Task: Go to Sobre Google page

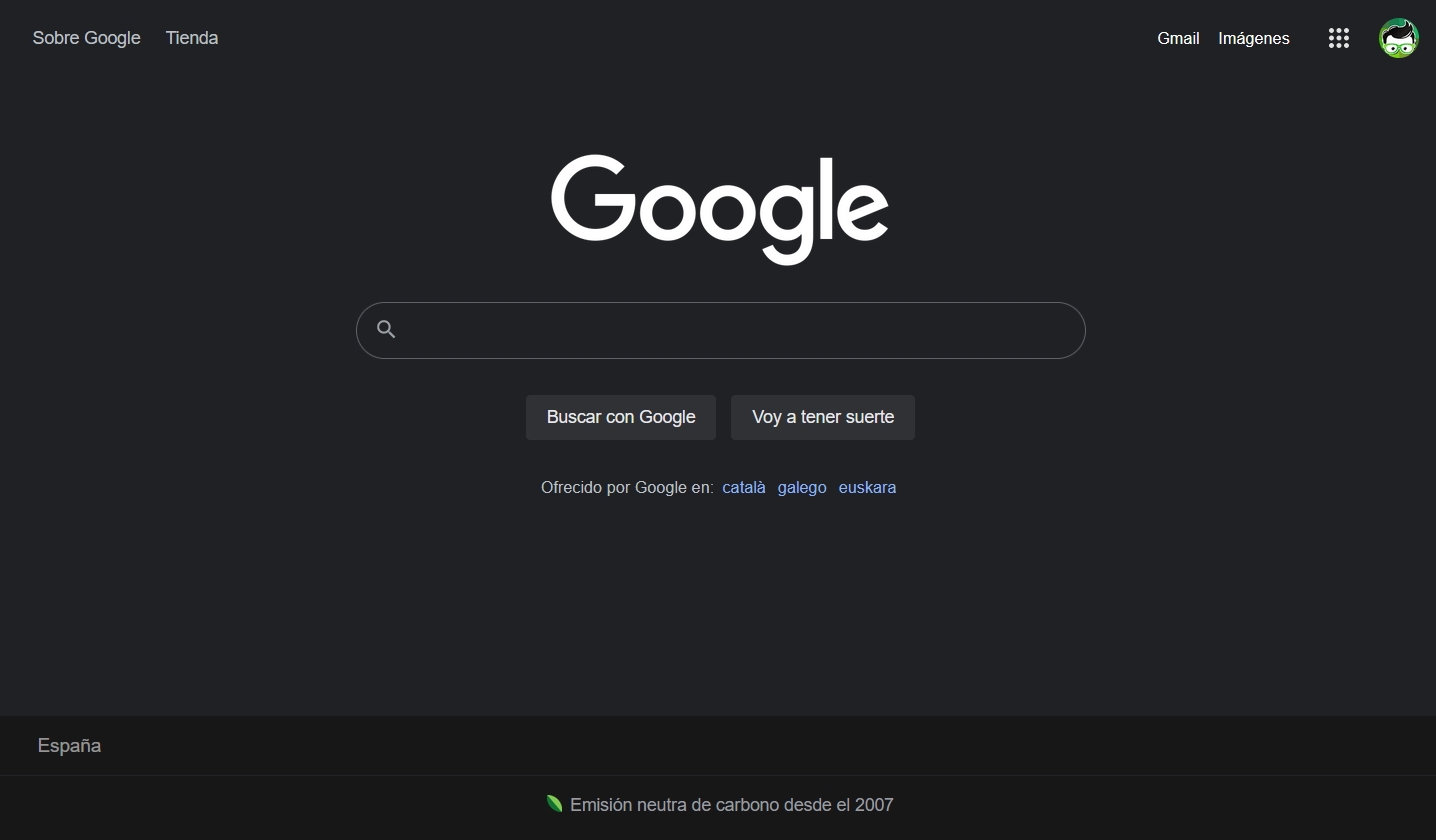Action: click(x=87, y=38)
